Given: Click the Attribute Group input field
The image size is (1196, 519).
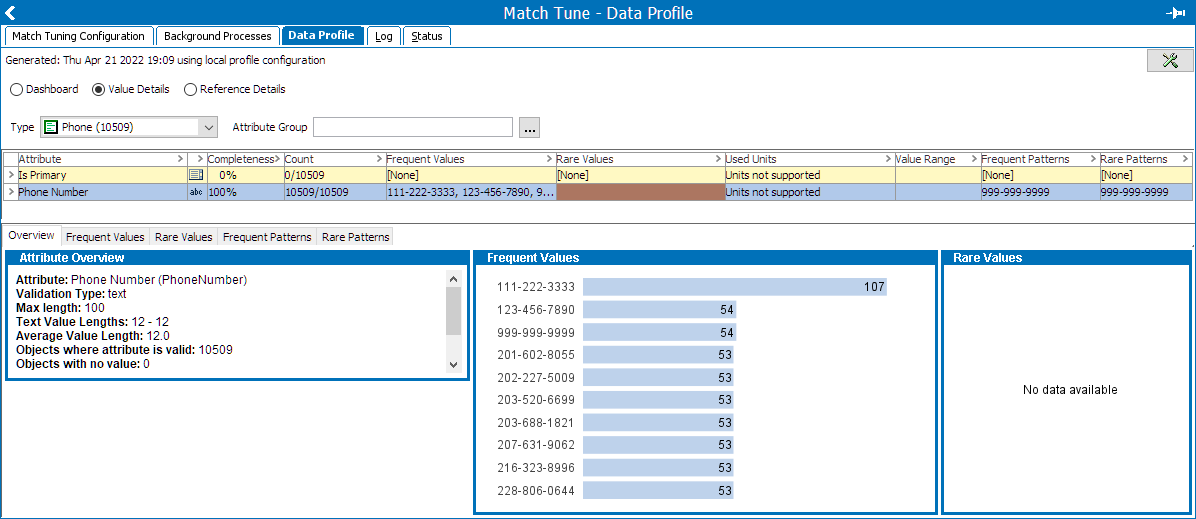Looking at the screenshot, I should pyautogui.click(x=413, y=128).
